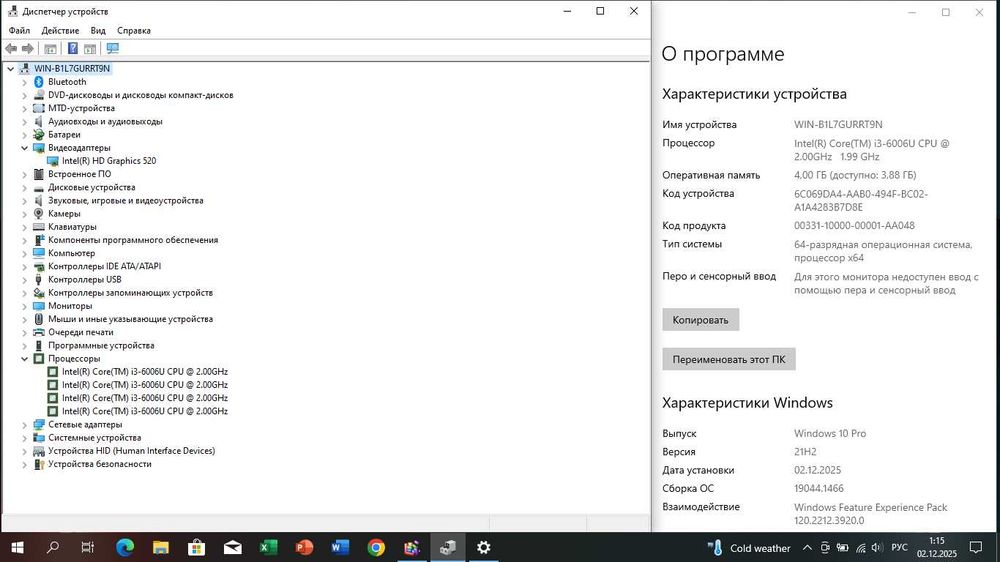Open the notification center icon
Screen dimensions: 1000x562
976,547
